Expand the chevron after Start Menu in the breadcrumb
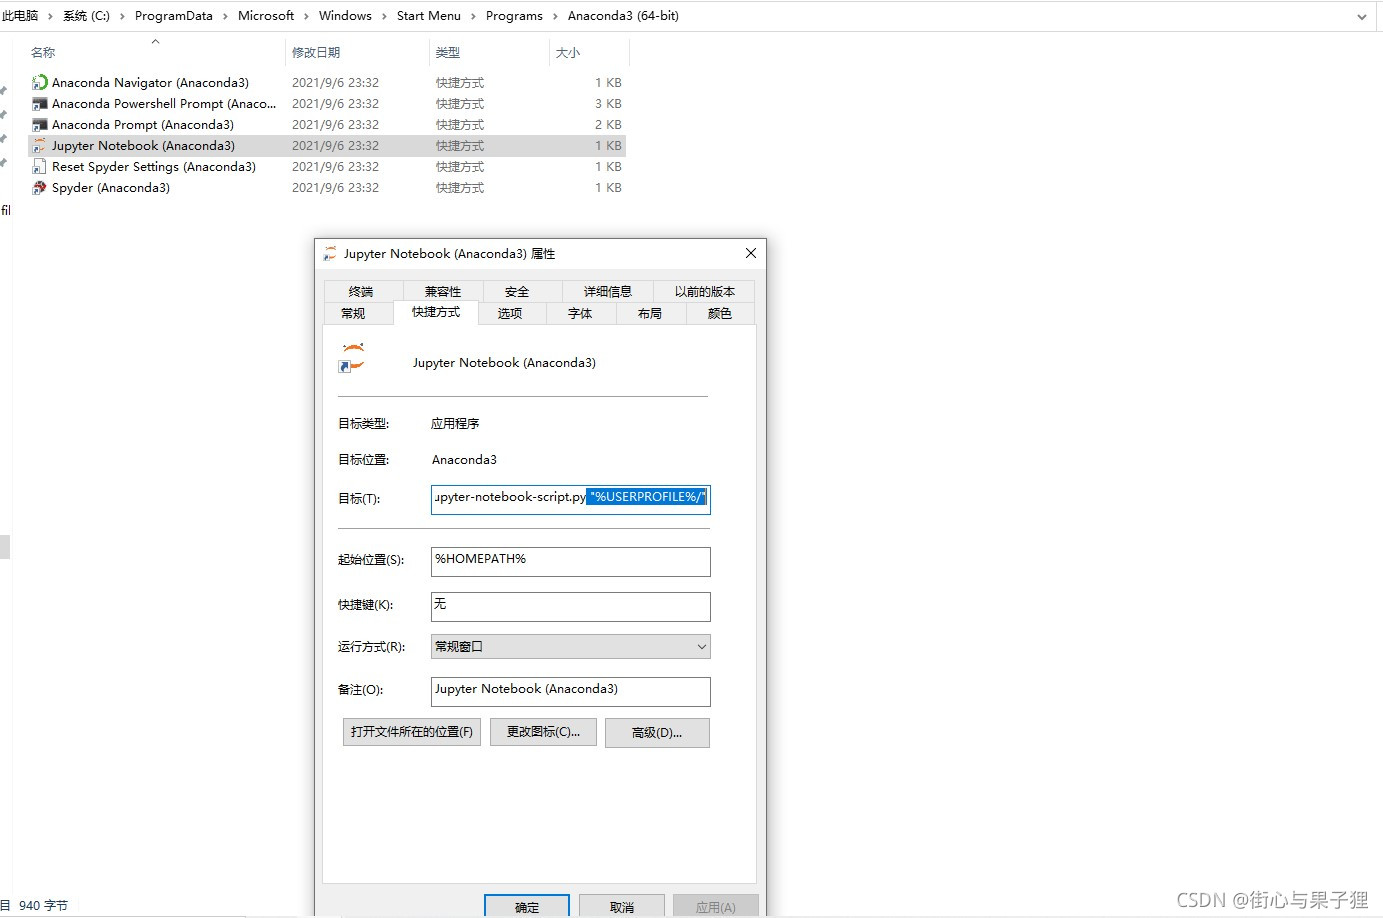The width and height of the screenshot is (1383, 918). 473,16
